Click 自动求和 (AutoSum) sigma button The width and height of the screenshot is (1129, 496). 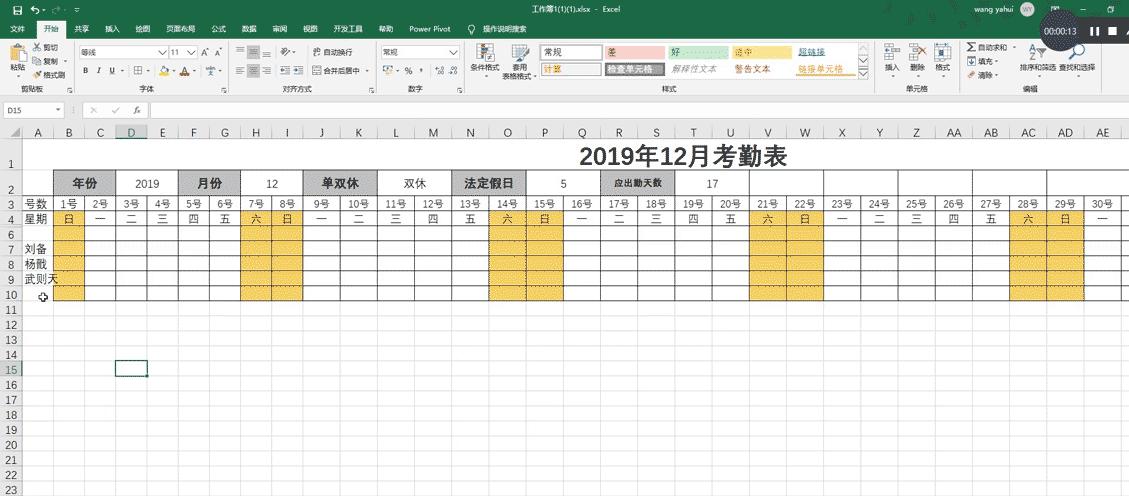tap(988, 48)
